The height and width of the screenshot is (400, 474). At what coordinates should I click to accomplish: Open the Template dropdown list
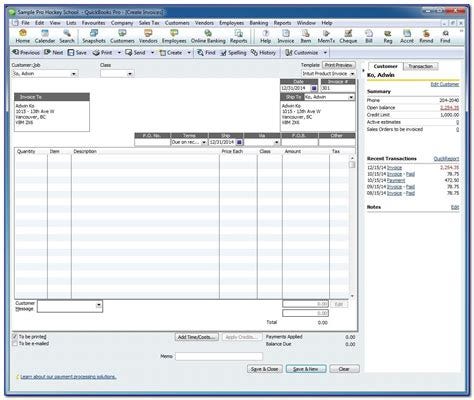(352, 74)
